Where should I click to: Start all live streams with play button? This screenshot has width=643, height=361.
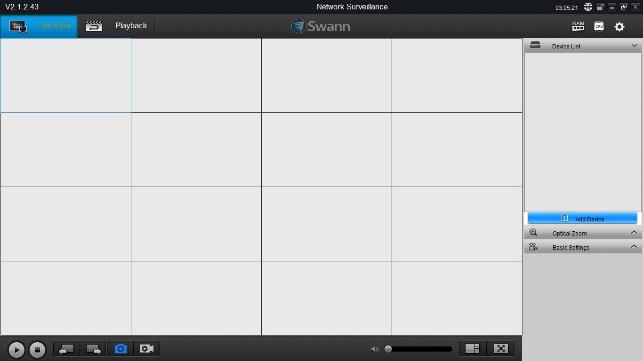pos(16,350)
